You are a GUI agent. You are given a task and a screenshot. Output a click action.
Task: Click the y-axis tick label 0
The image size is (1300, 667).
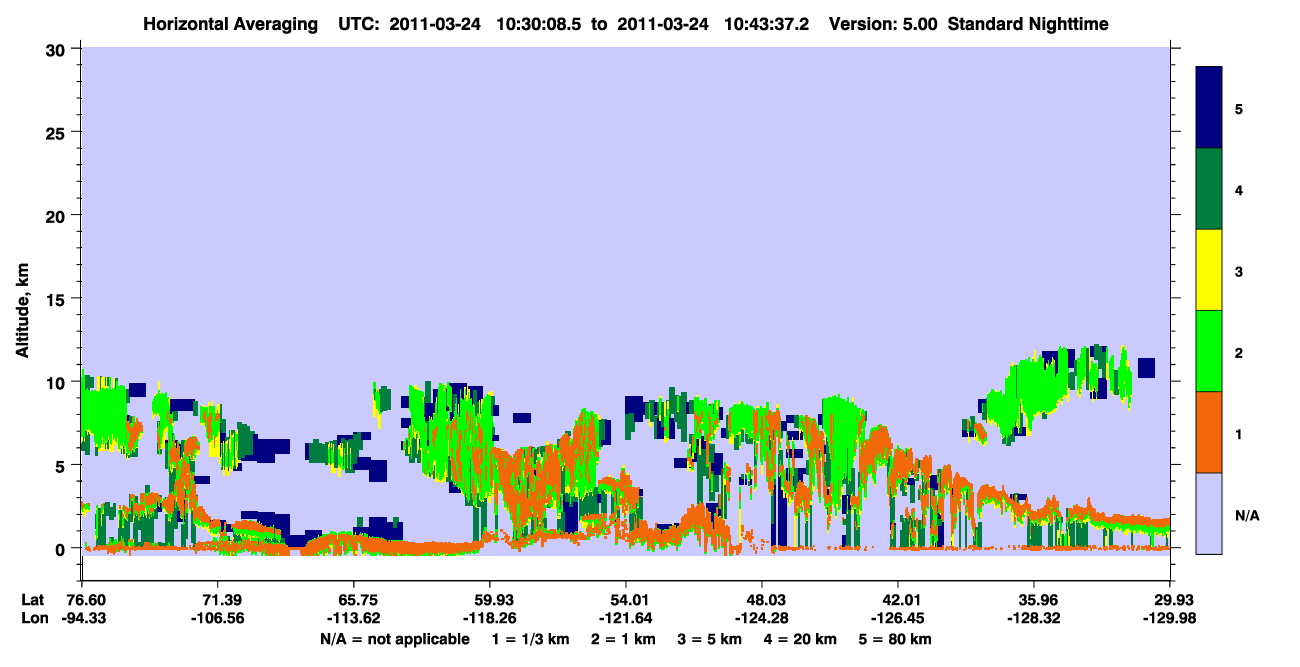63,549
